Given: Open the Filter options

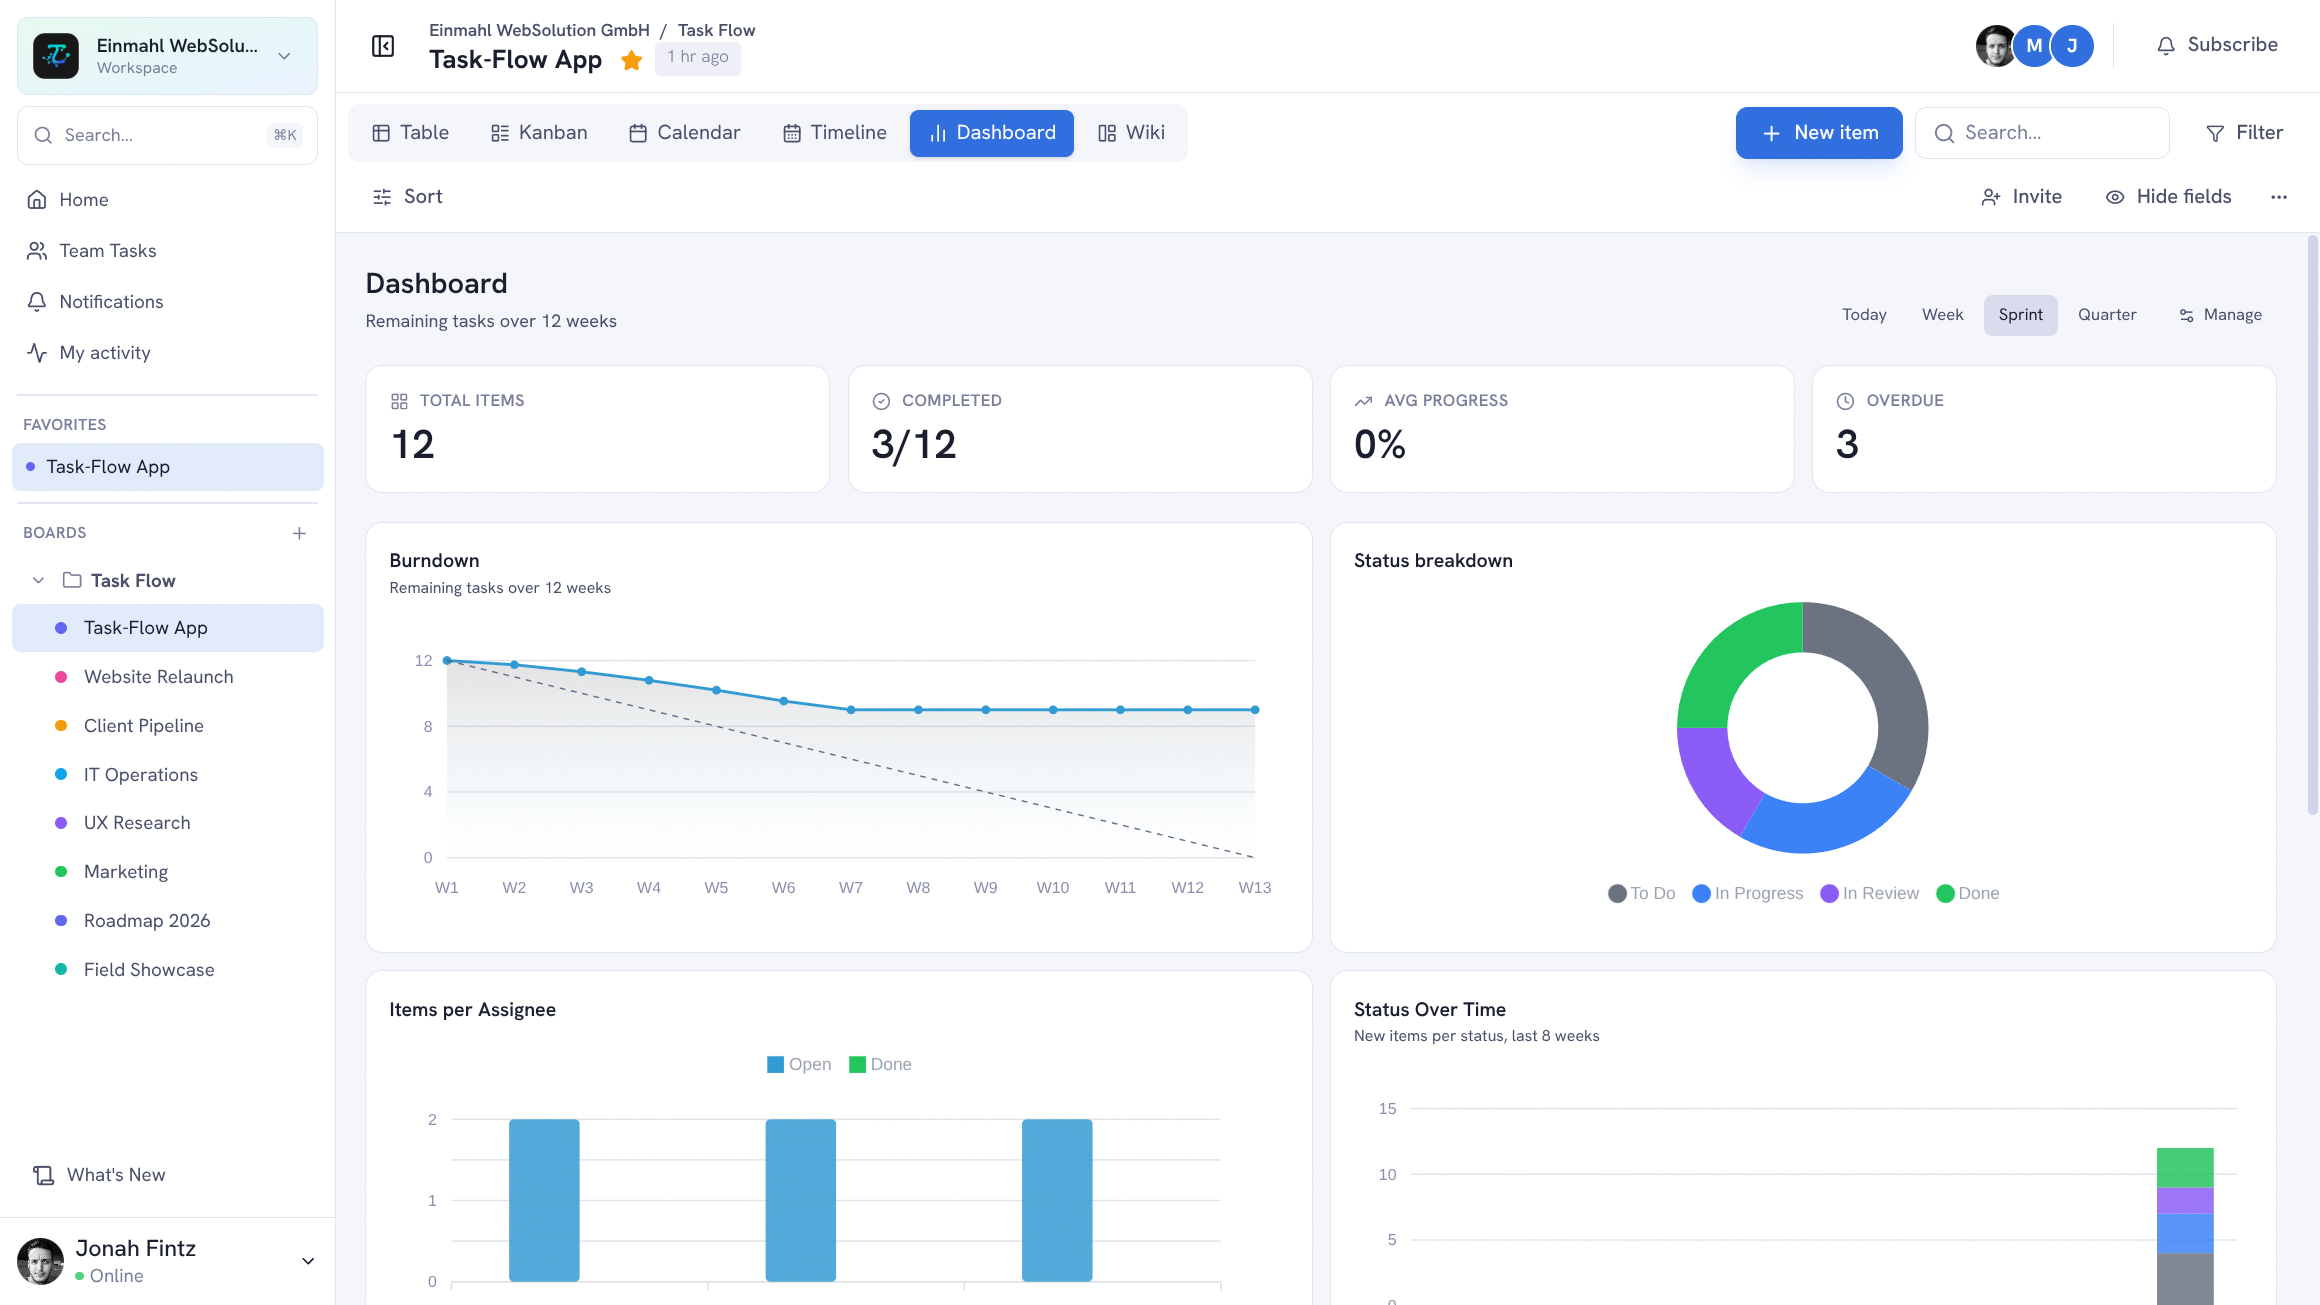Looking at the screenshot, I should tap(2244, 133).
